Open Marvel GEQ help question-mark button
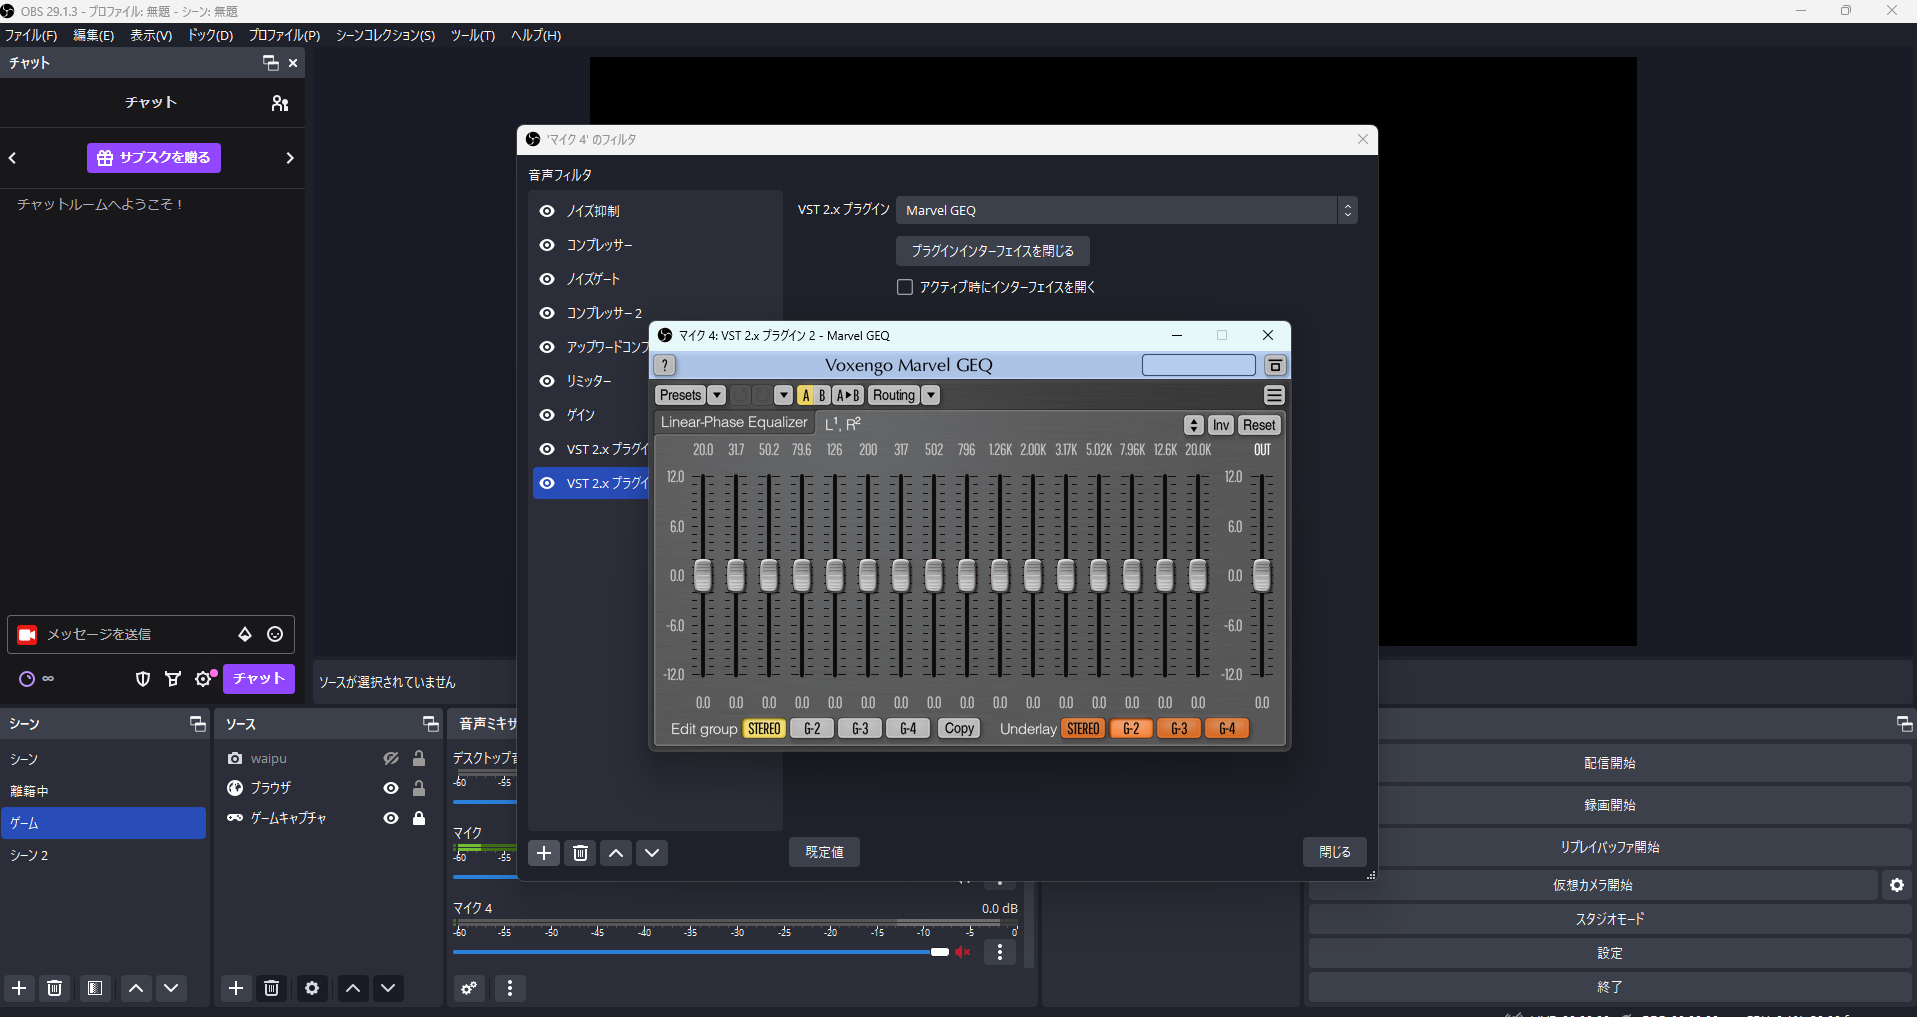The height and width of the screenshot is (1017, 1917). pyautogui.click(x=666, y=366)
